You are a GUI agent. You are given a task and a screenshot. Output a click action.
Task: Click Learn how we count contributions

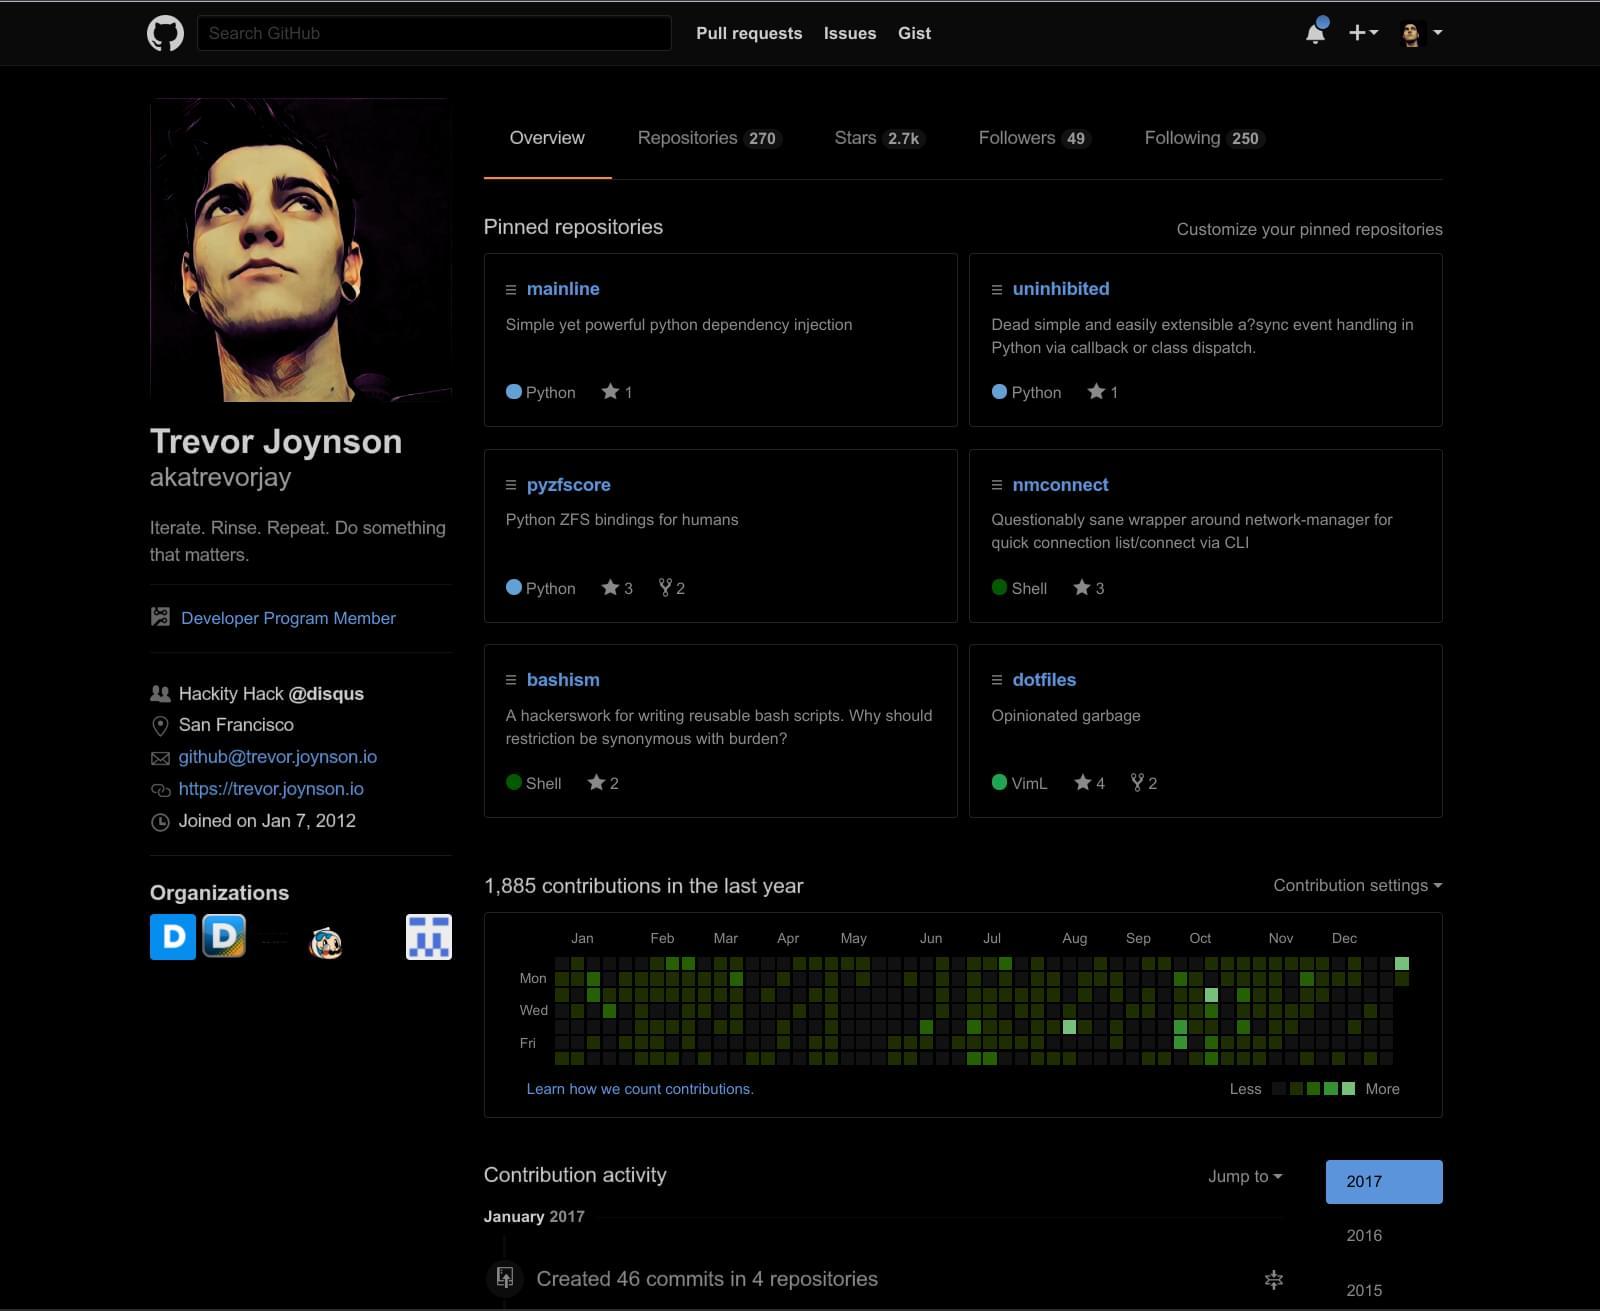coord(640,1089)
